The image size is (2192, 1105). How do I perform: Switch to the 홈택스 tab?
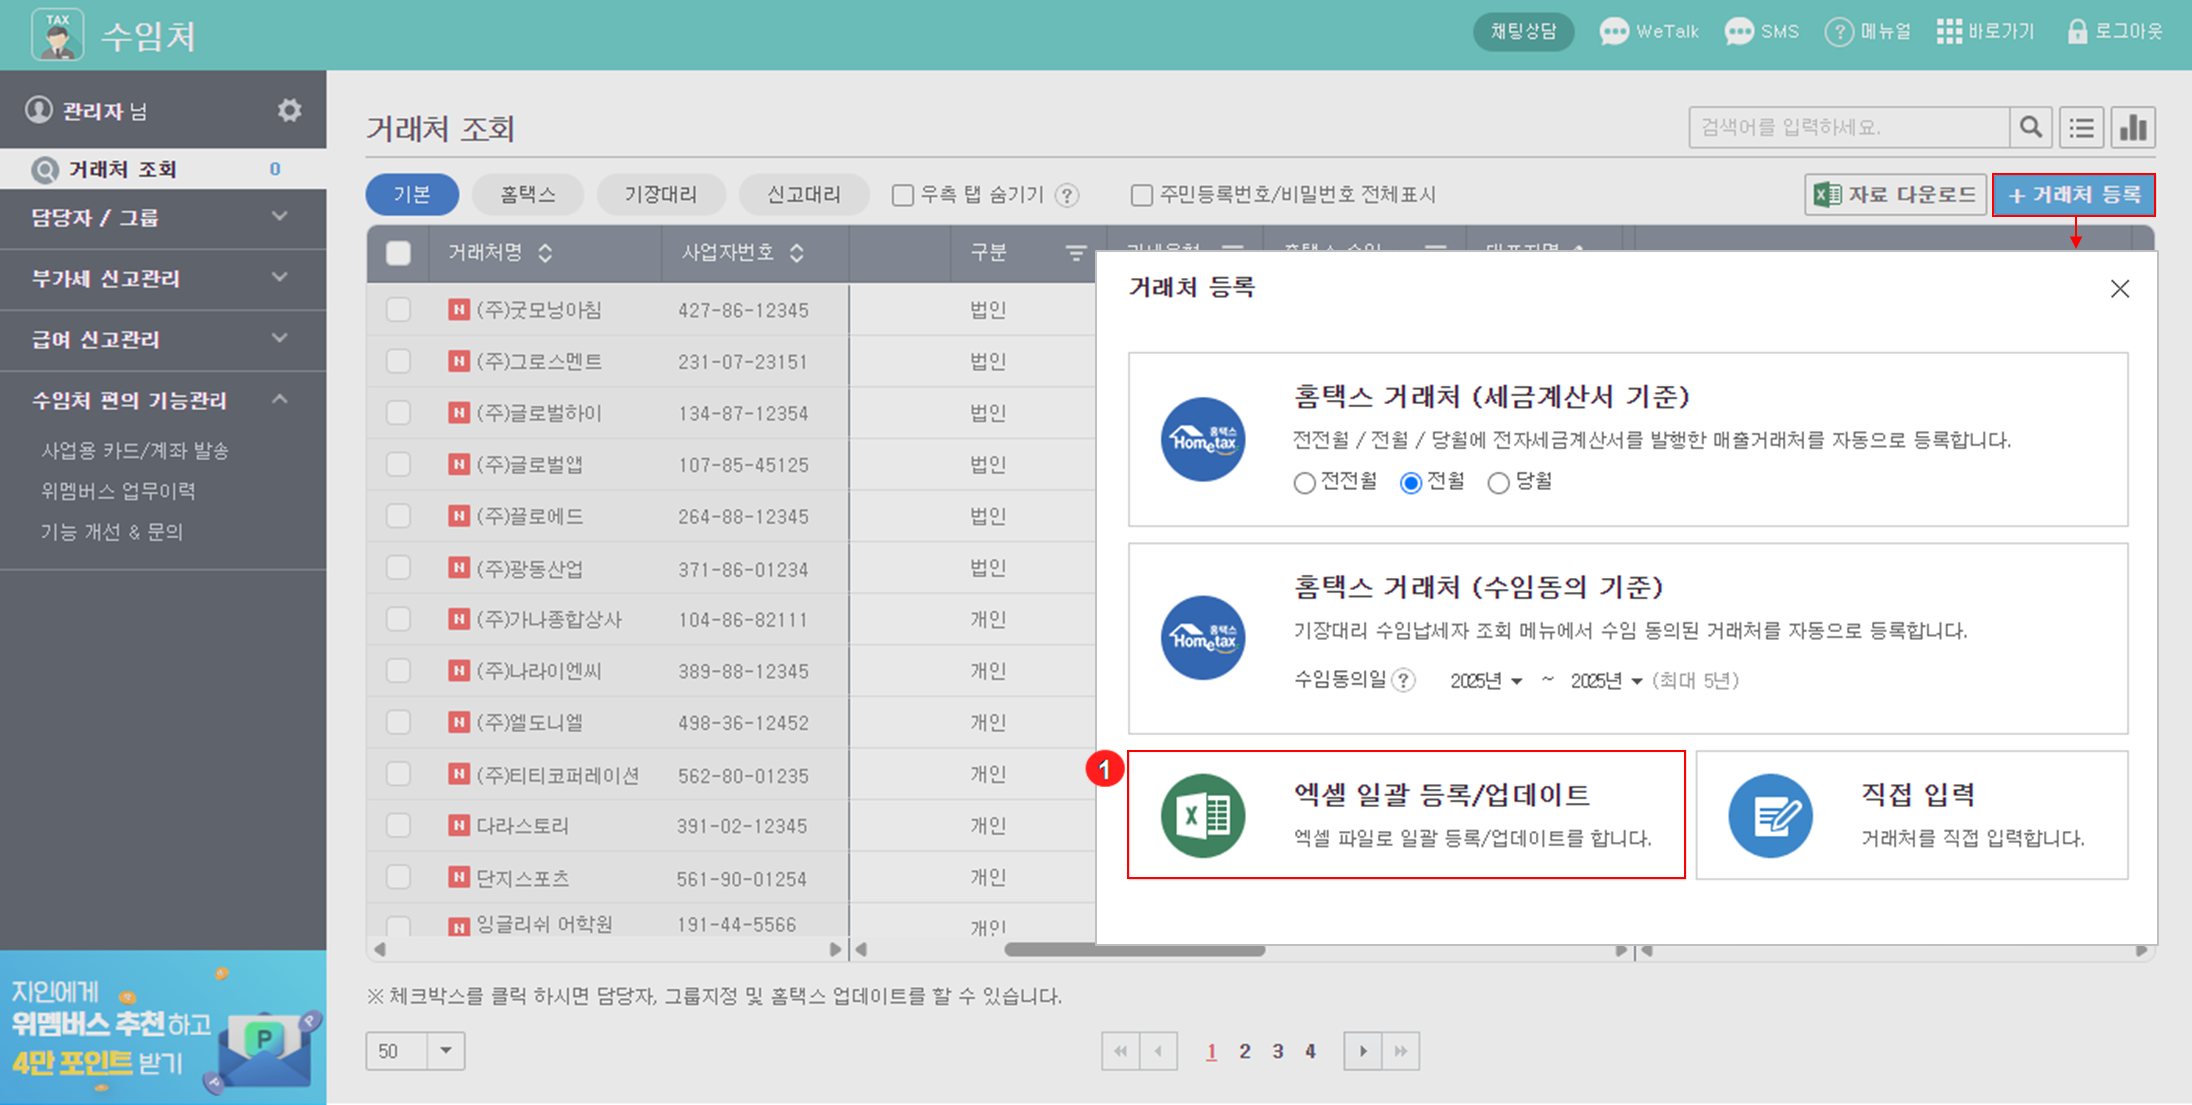pos(527,194)
